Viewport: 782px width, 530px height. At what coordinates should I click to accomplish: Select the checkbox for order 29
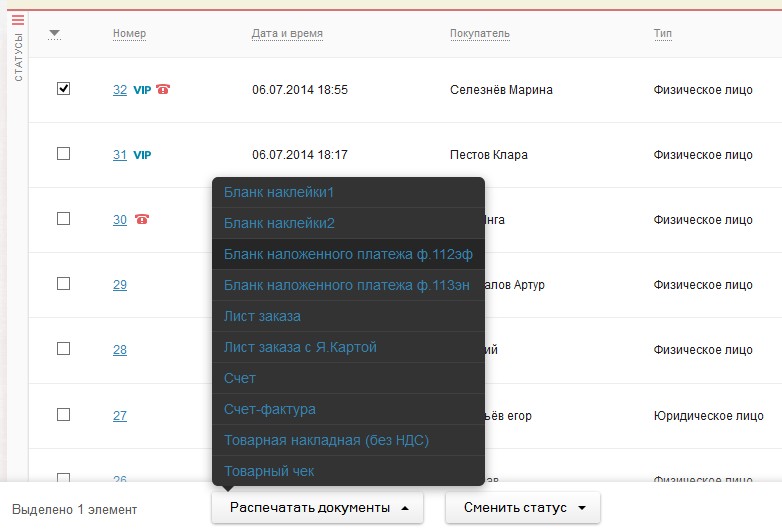pos(64,284)
